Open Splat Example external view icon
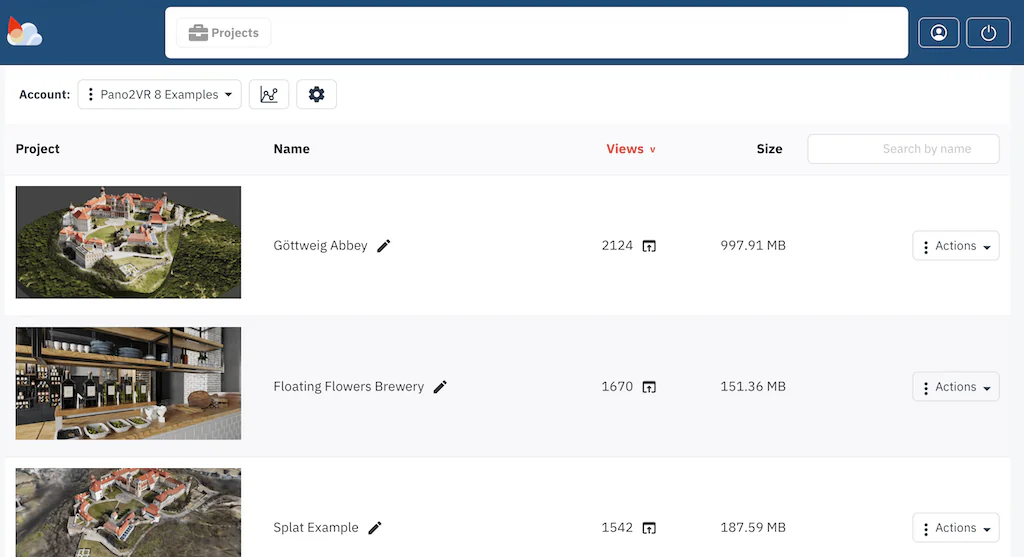 coord(649,528)
